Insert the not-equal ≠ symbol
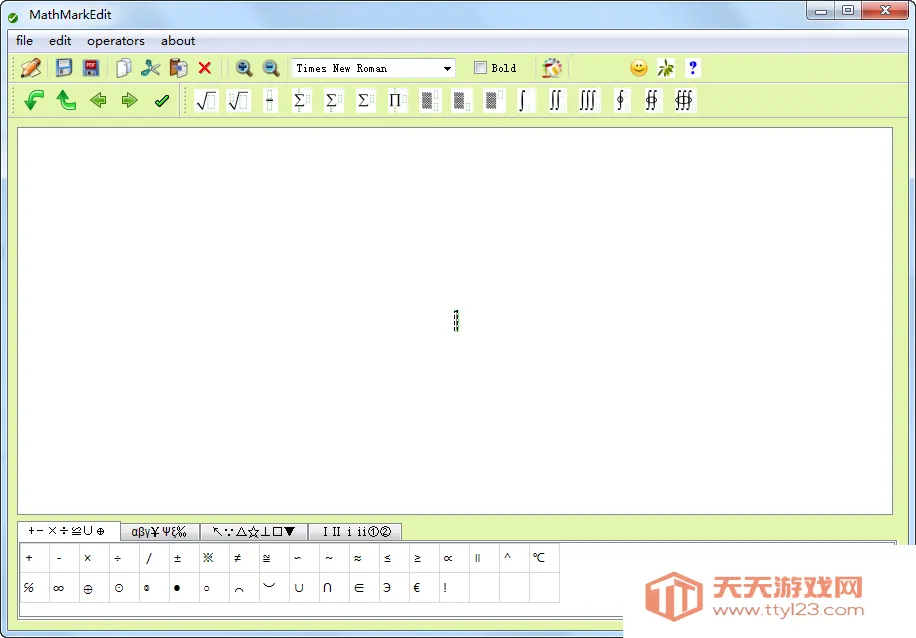The image size is (916, 638). tap(237, 558)
